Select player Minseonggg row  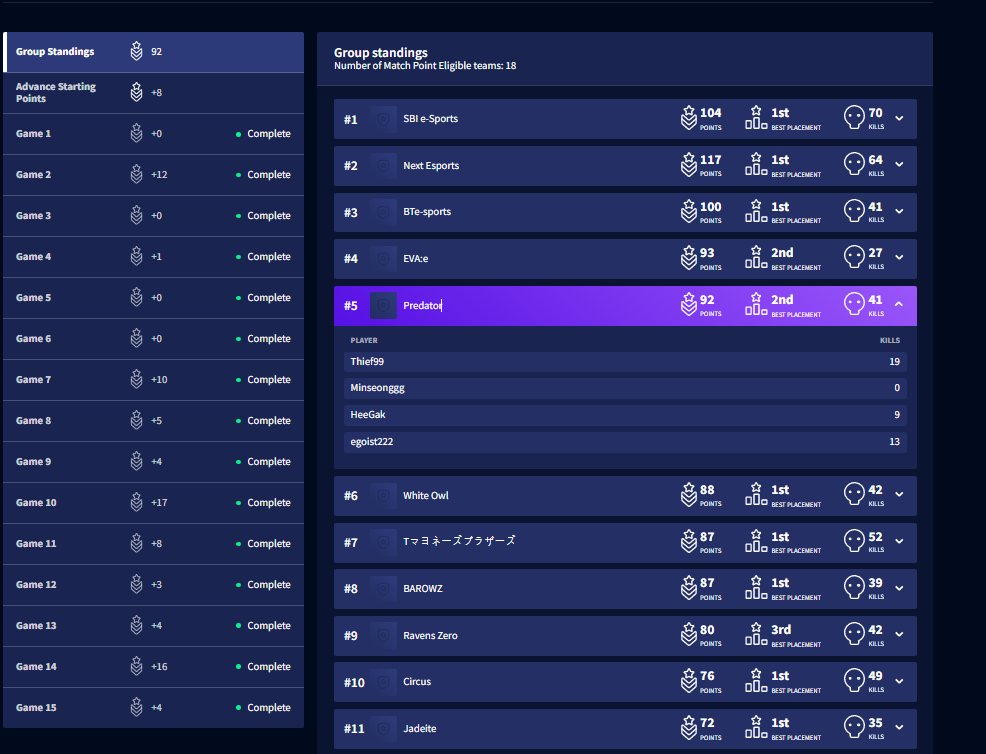(625, 388)
